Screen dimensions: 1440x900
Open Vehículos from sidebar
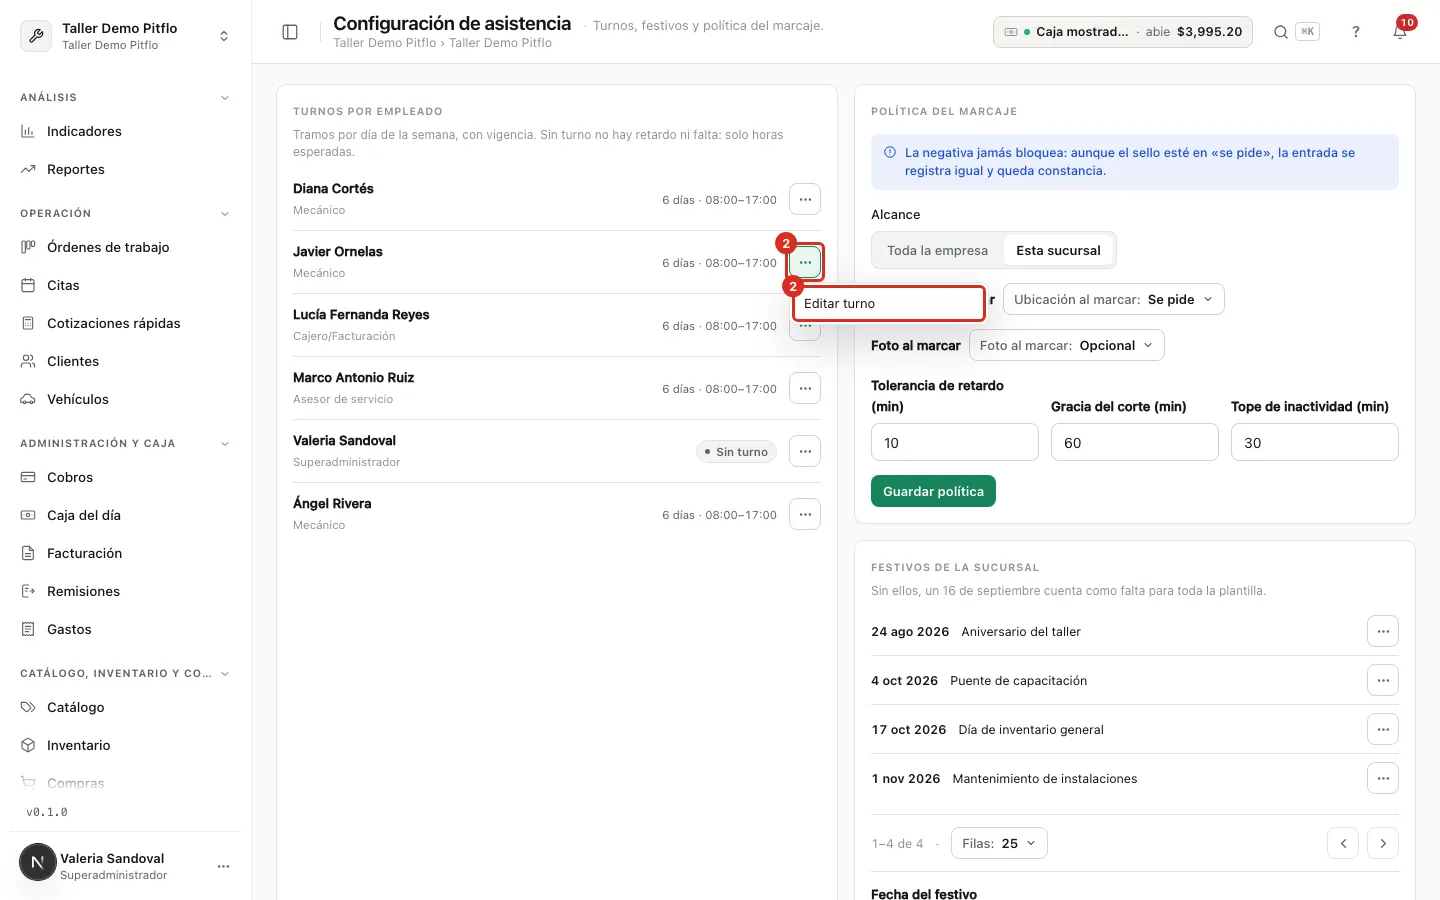click(x=125, y=399)
